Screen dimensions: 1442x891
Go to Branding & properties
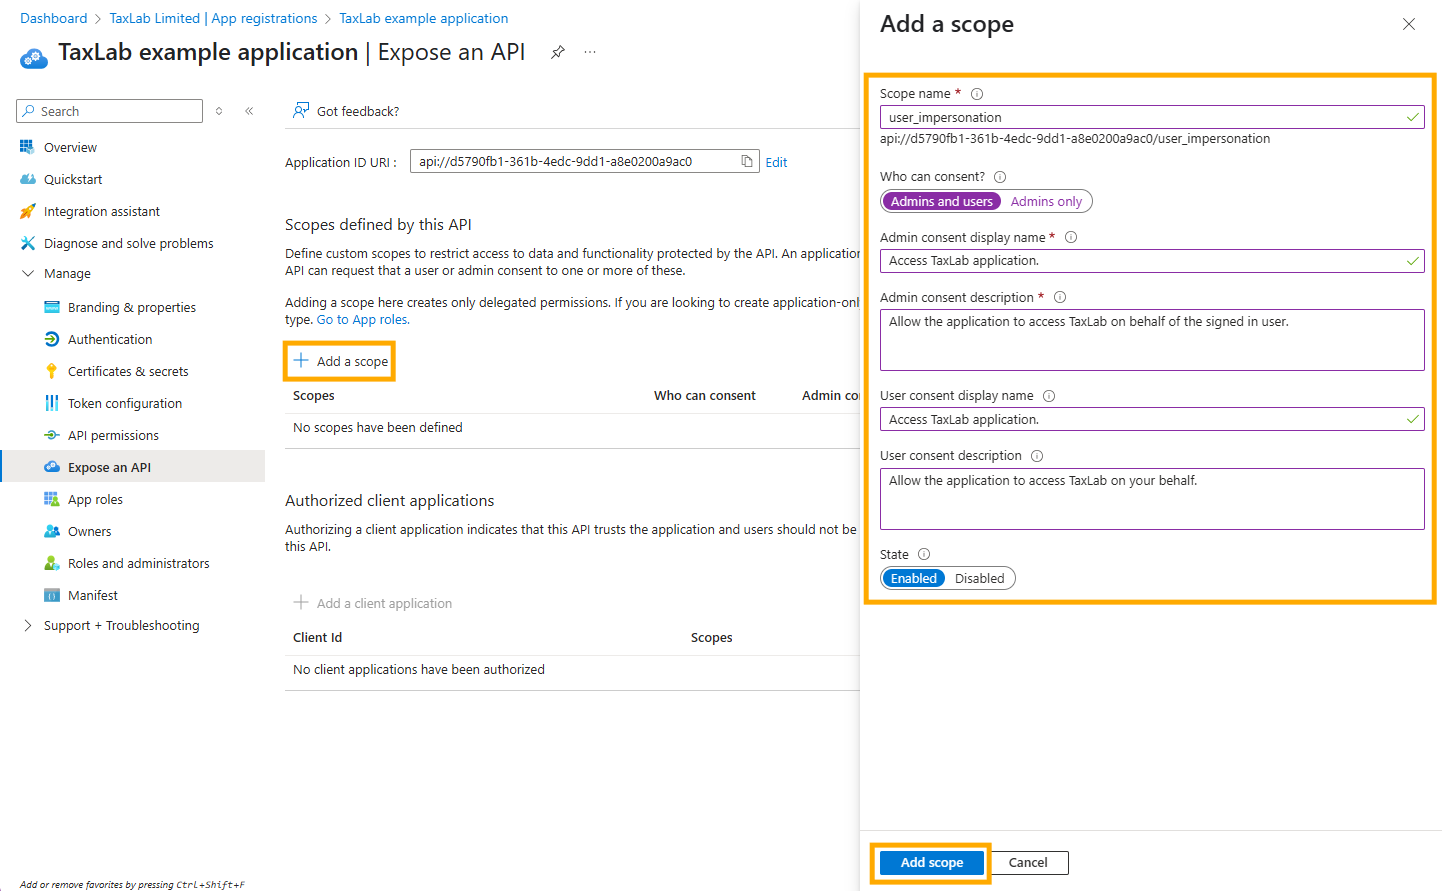pos(133,307)
